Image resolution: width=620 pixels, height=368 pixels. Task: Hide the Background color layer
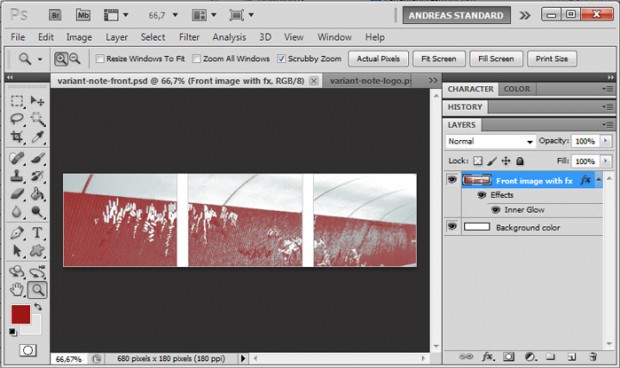coord(452,227)
